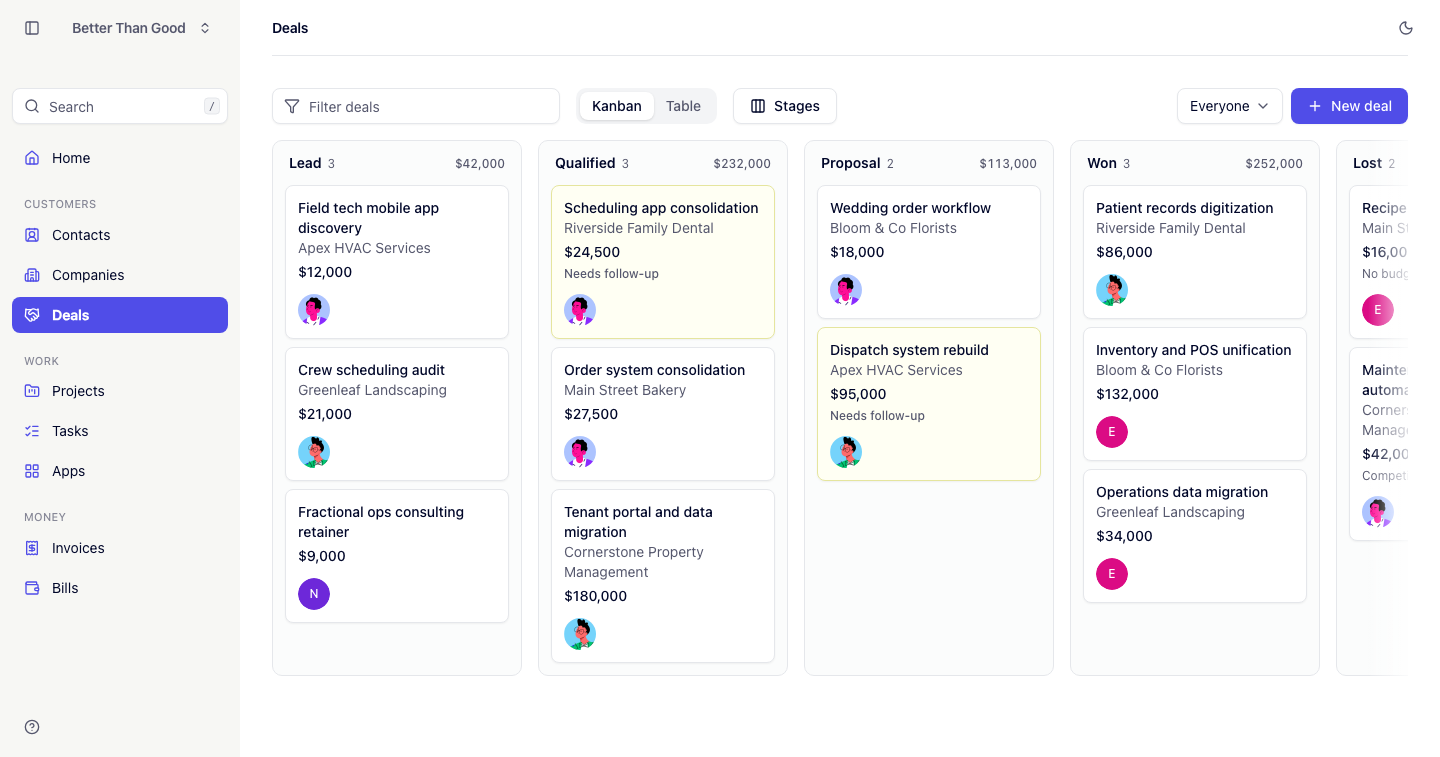Open Tasks page
The width and height of the screenshot is (1440, 757).
pos(120,431)
